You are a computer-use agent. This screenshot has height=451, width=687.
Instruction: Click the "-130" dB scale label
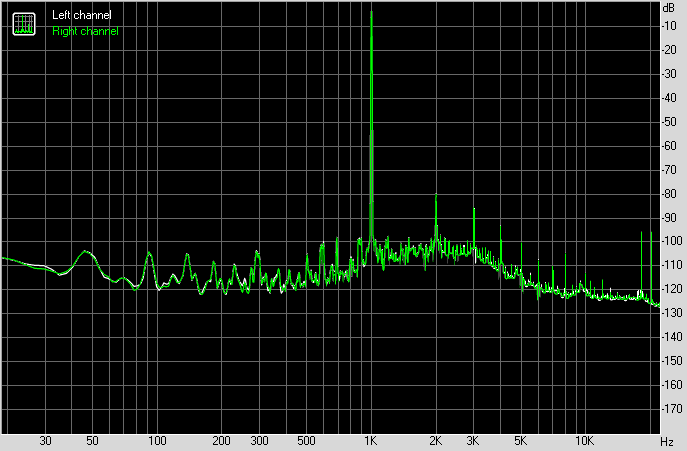[x=672, y=313]
